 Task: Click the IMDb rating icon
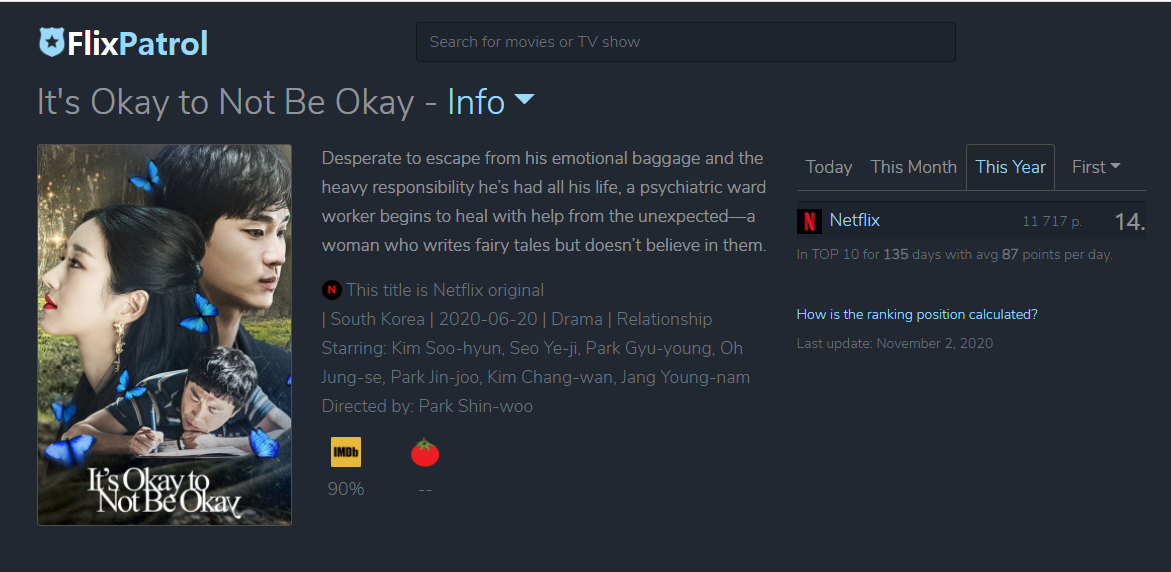[x=346, y=452]
